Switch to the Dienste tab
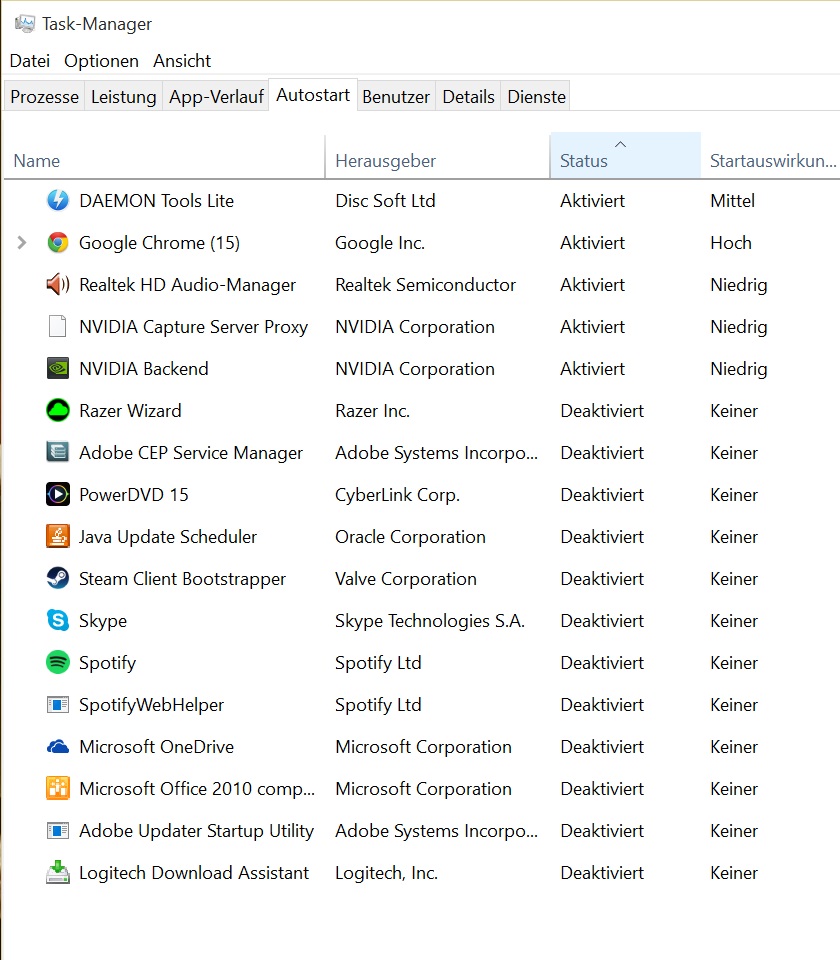The image size is (840, 960). tap(536, 97)
